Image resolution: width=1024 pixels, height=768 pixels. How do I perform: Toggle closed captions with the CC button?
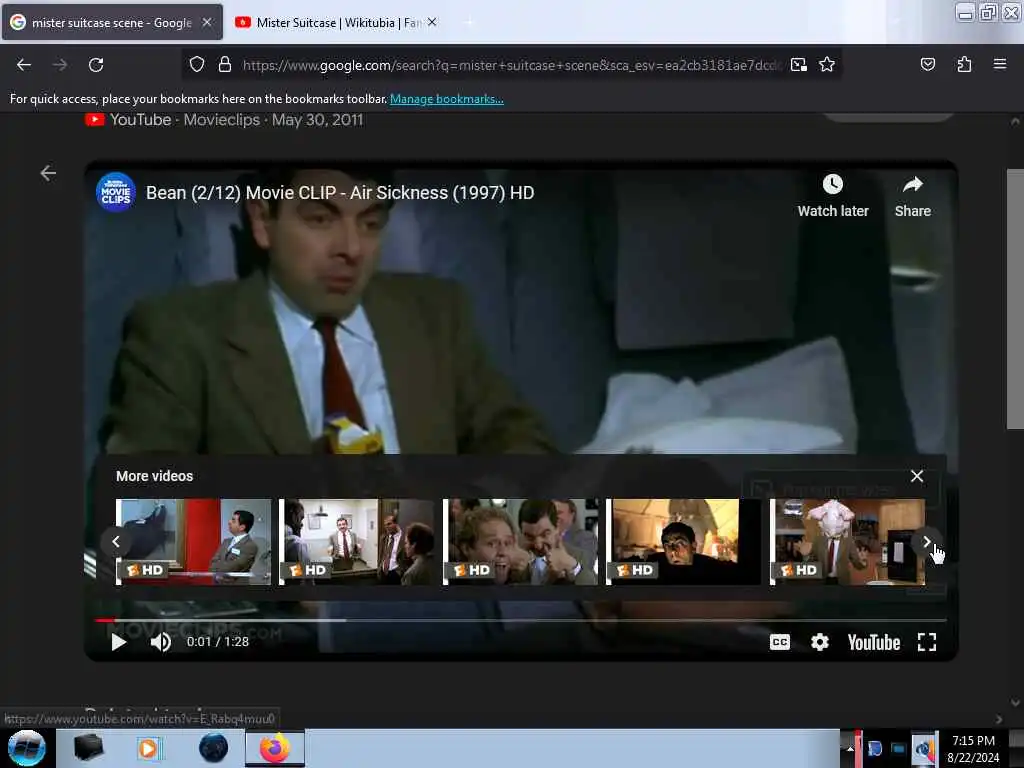[x=780, y=642]
